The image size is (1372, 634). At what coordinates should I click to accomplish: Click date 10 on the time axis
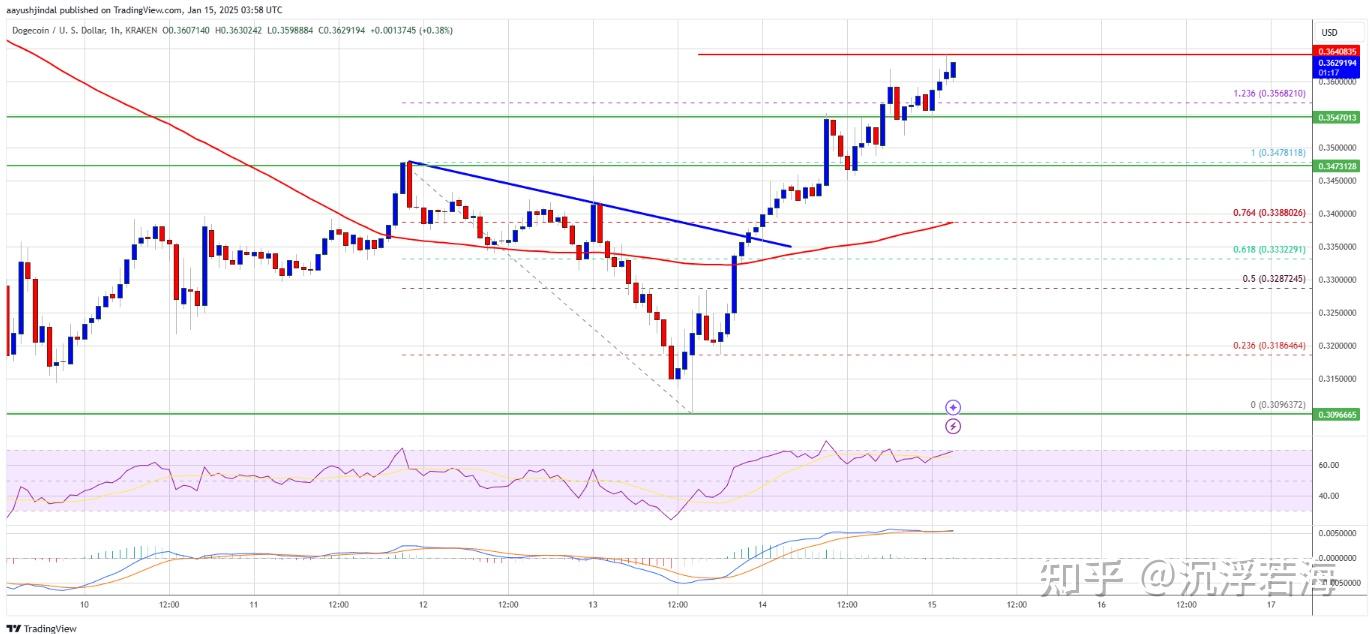pos(84,605)
